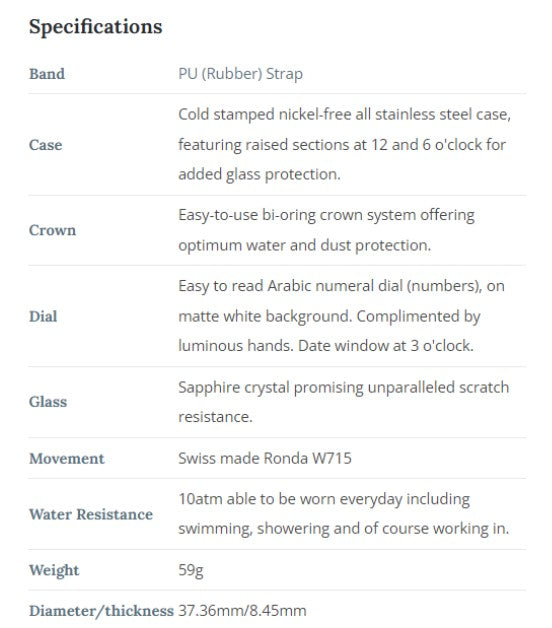This screenshot has width=552, height=628.
Task: Click the PU (Rubber) Strap value
Action: (240, 74)
